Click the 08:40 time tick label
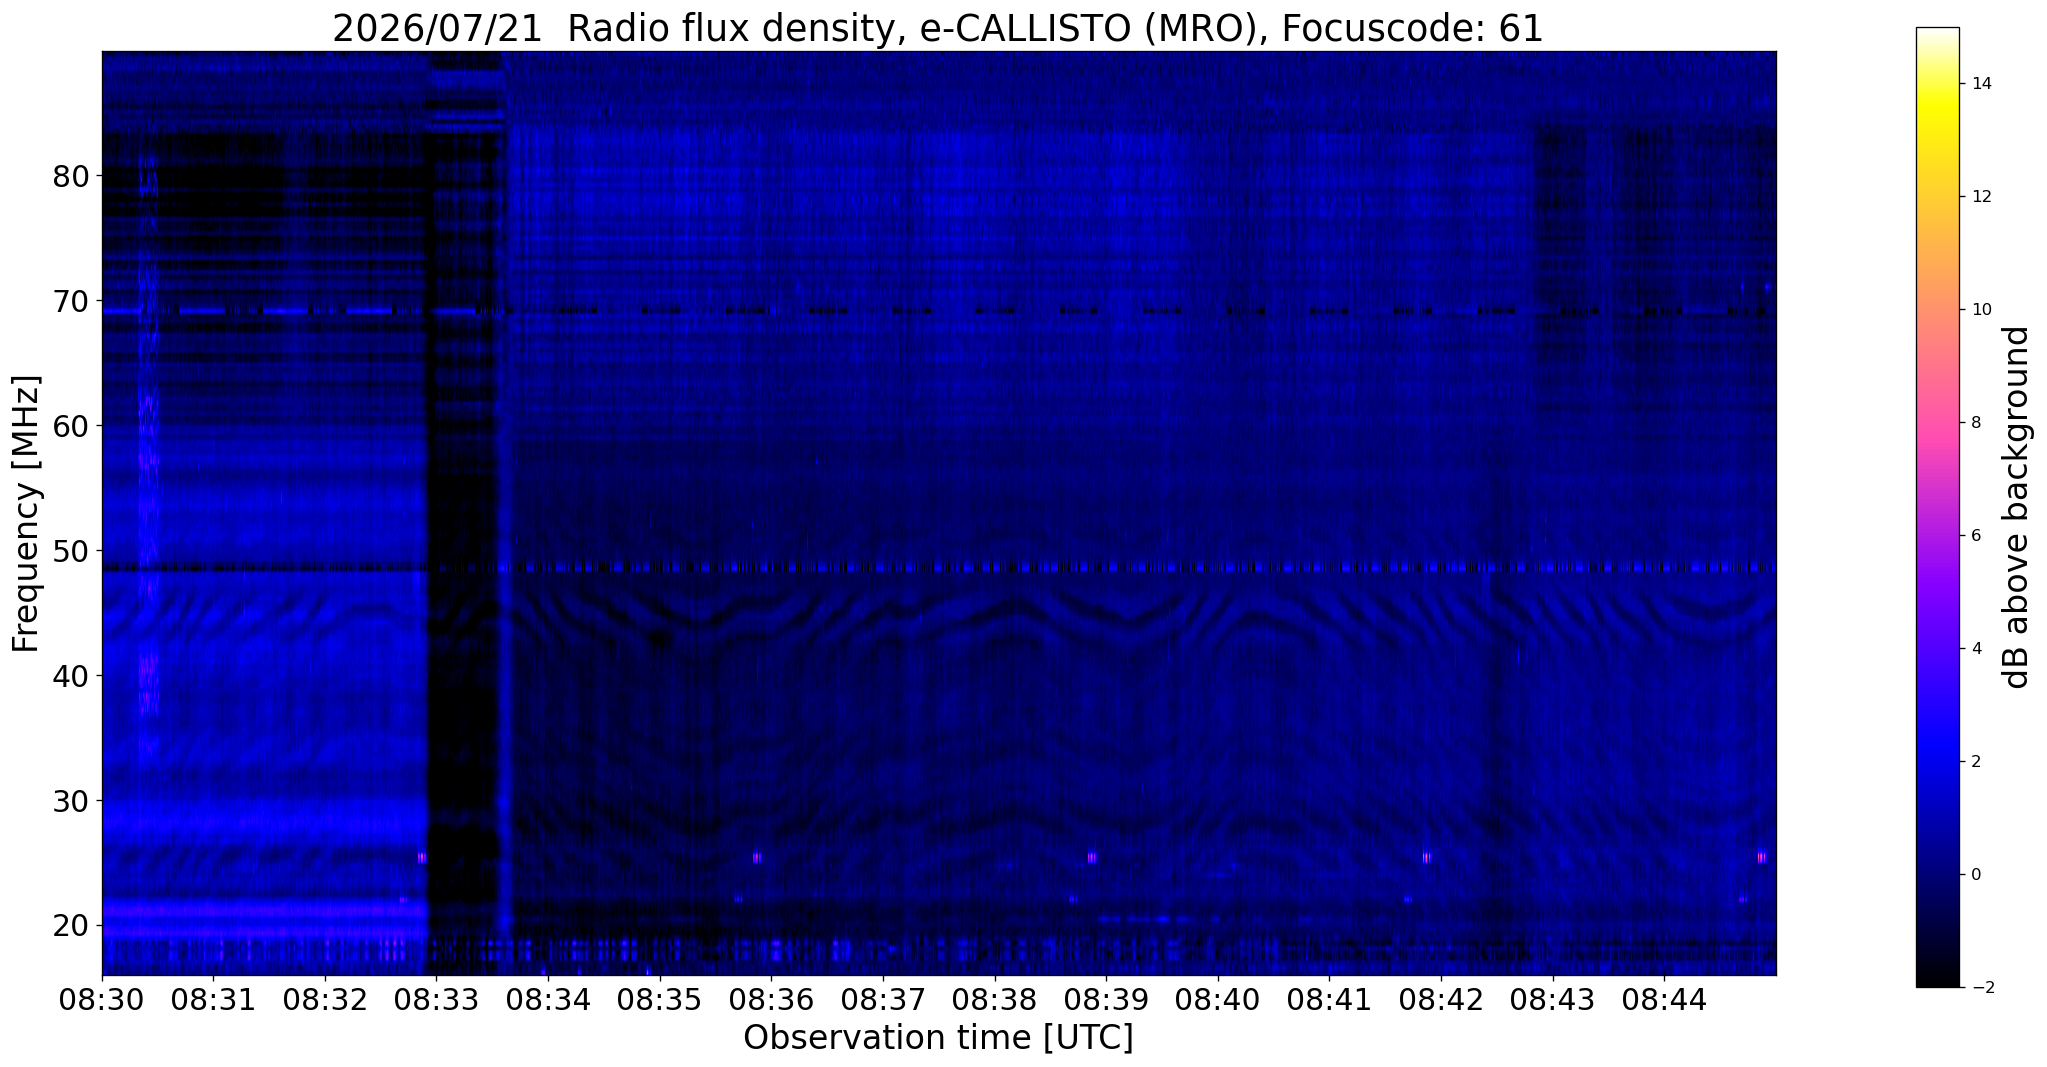This screenshot has height=1067, width=2047. (1218, 999)
